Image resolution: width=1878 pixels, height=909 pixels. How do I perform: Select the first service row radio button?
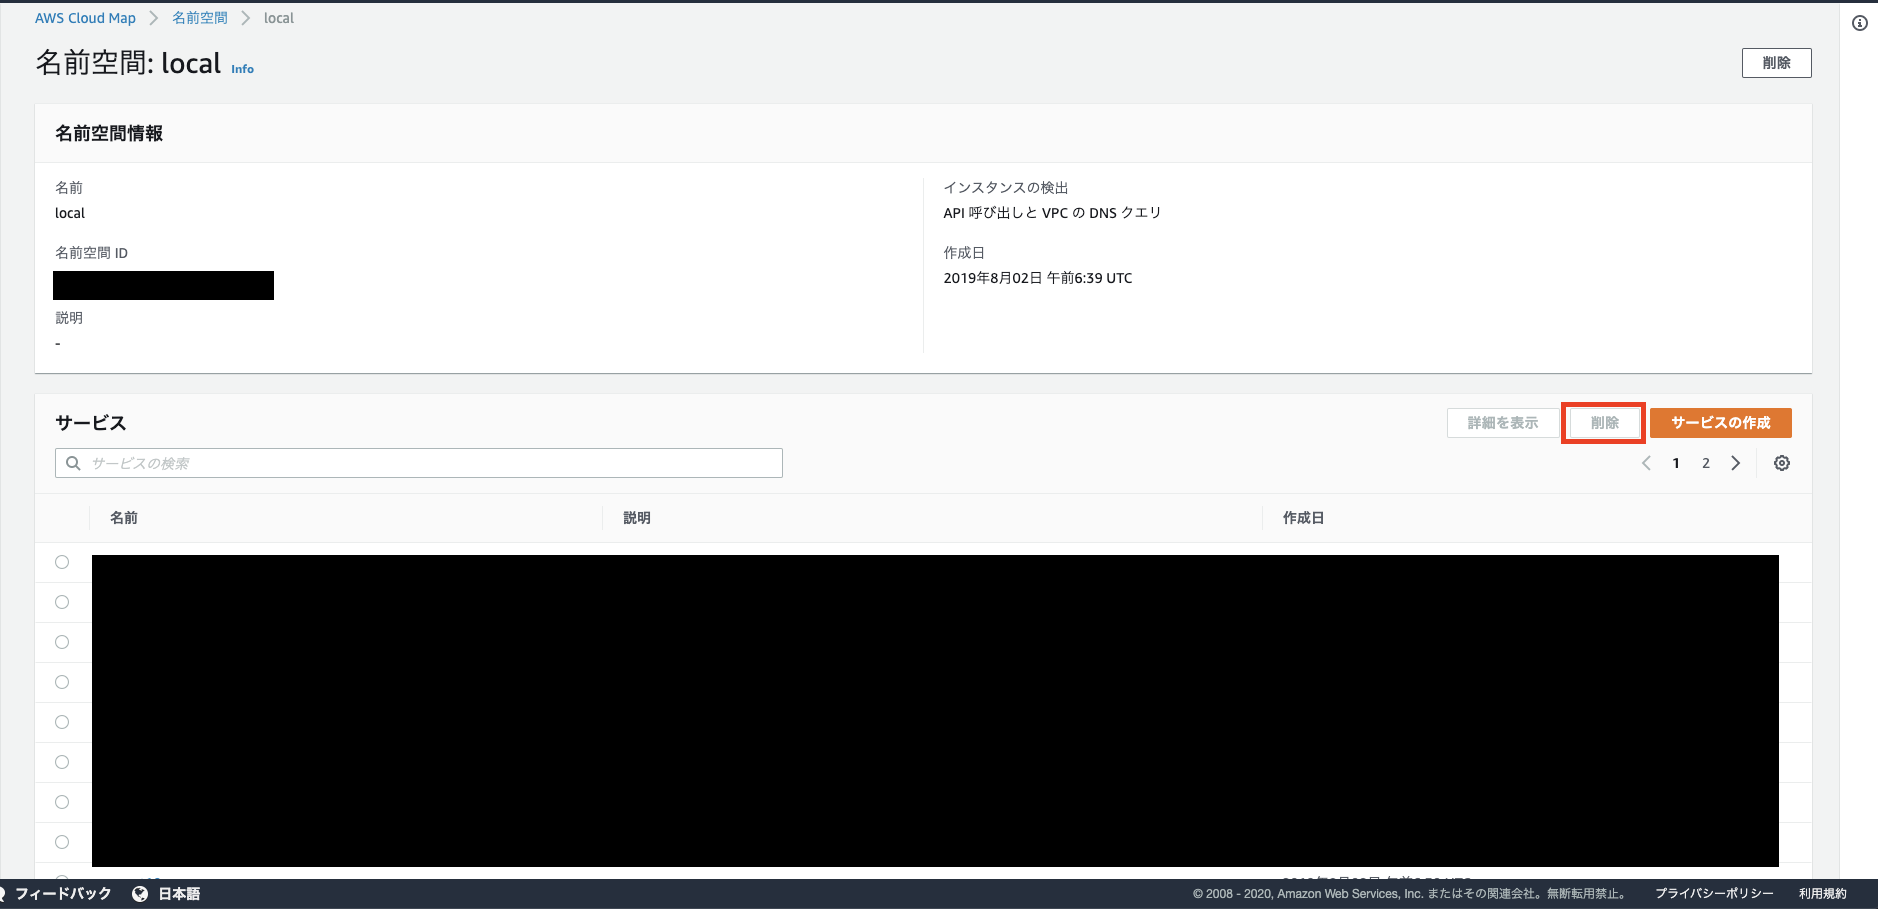[62, 562]
